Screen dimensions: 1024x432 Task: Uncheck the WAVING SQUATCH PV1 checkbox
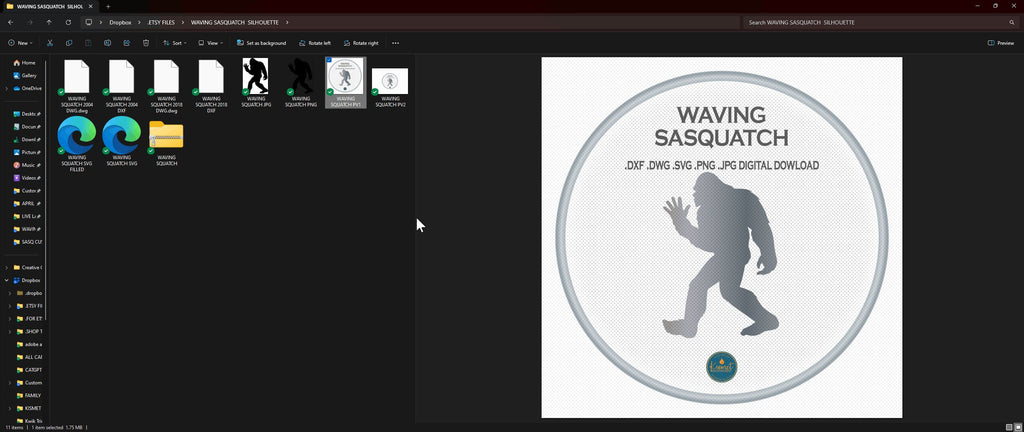click(328, 60)
